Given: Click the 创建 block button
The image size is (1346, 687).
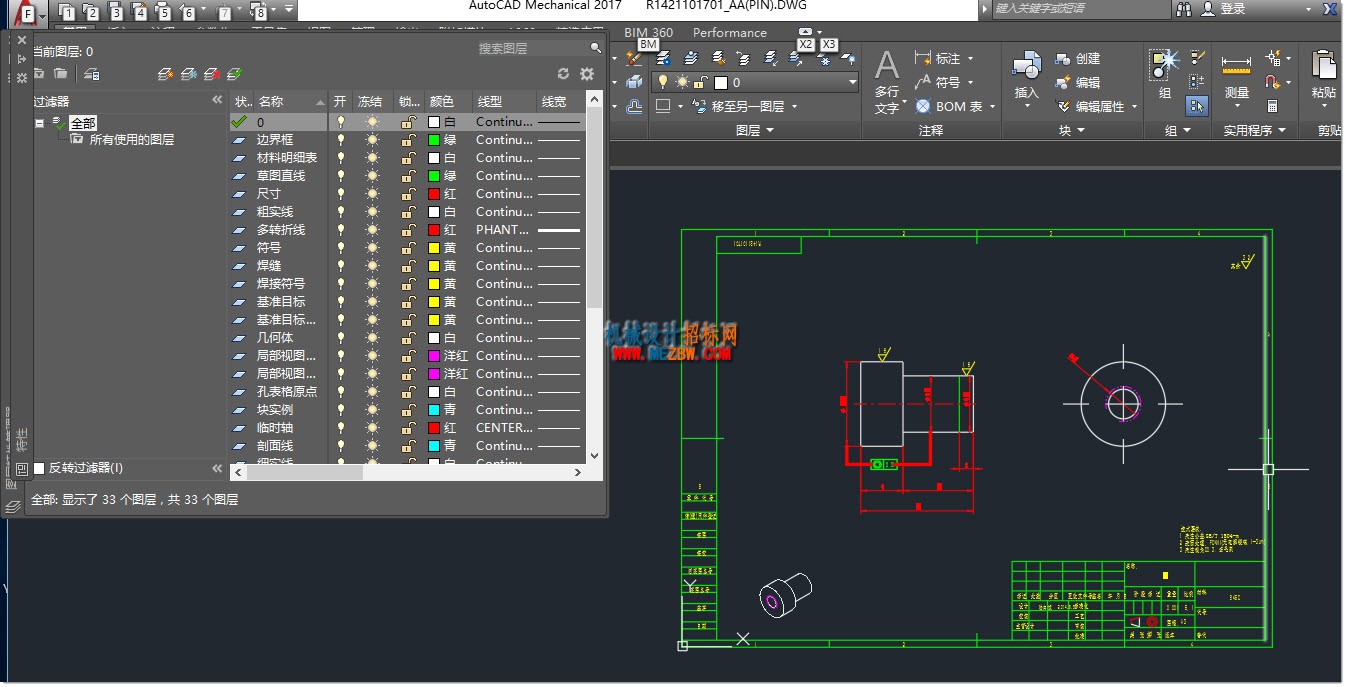Looking at the screenshot, I should pyautogui.click(x=1078, y=58).
